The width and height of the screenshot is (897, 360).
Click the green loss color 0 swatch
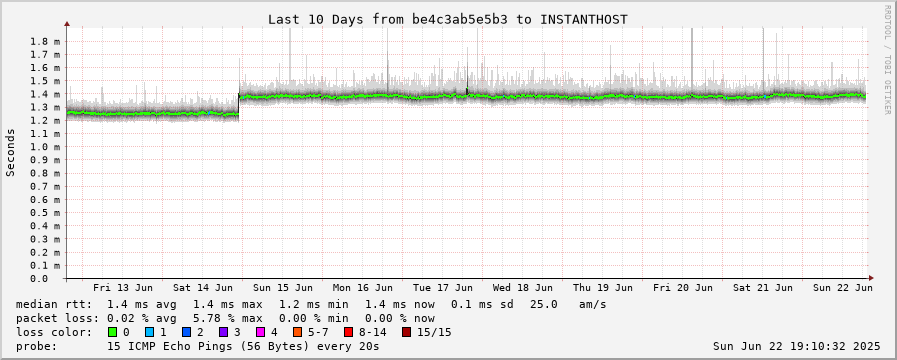pos(112,332)
